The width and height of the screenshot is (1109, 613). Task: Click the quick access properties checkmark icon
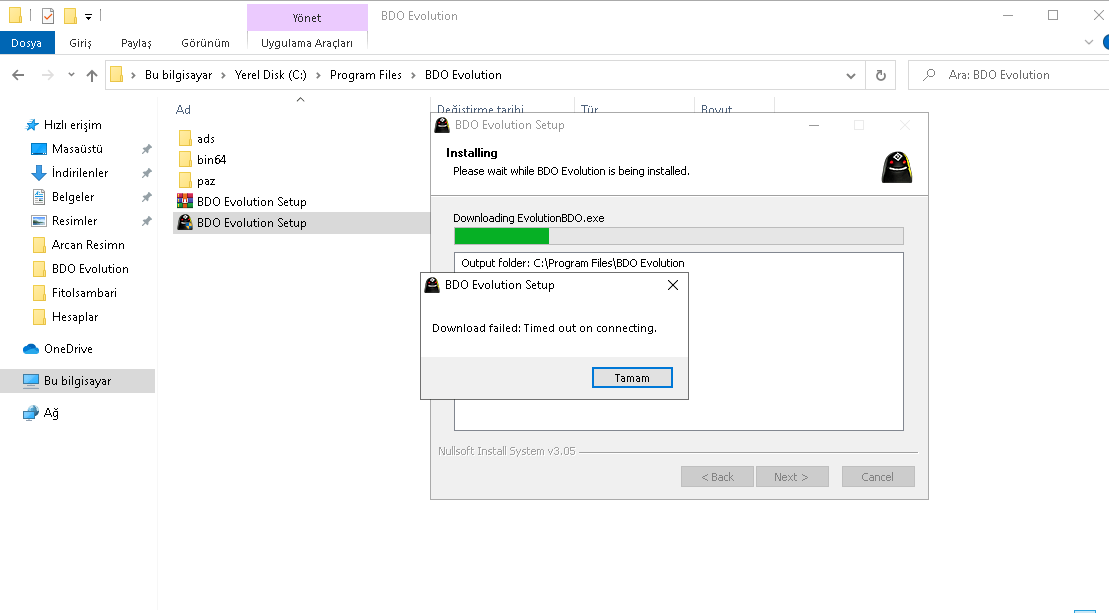[x=48, y=16]
